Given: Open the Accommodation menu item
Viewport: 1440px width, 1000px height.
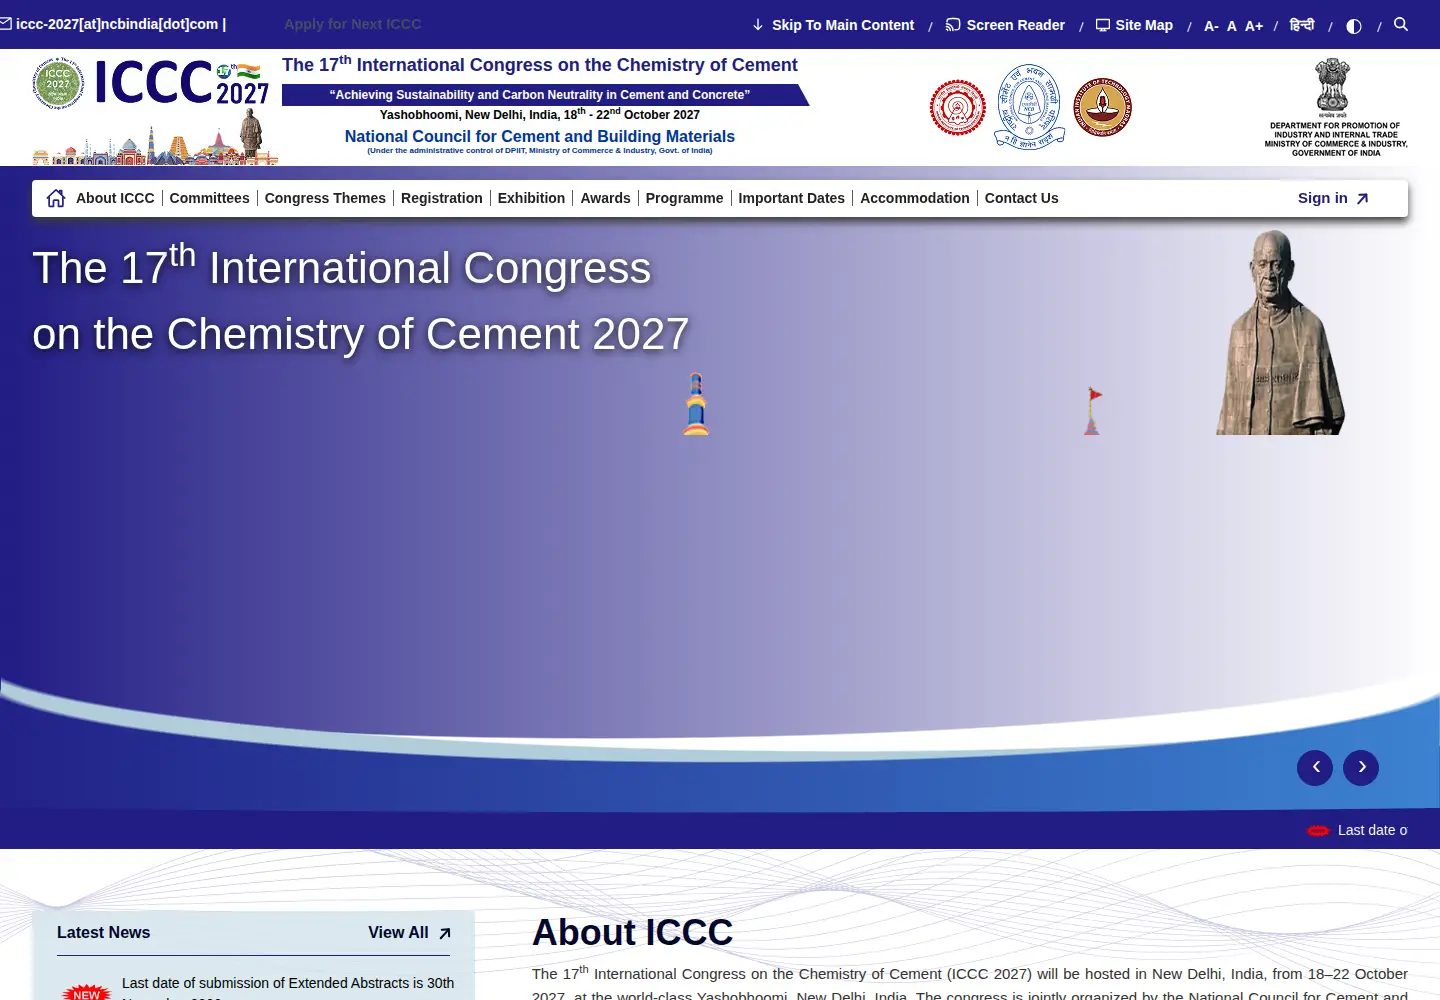Looking at the screenshot, I should pyautogui.click(x=915, y=198).
